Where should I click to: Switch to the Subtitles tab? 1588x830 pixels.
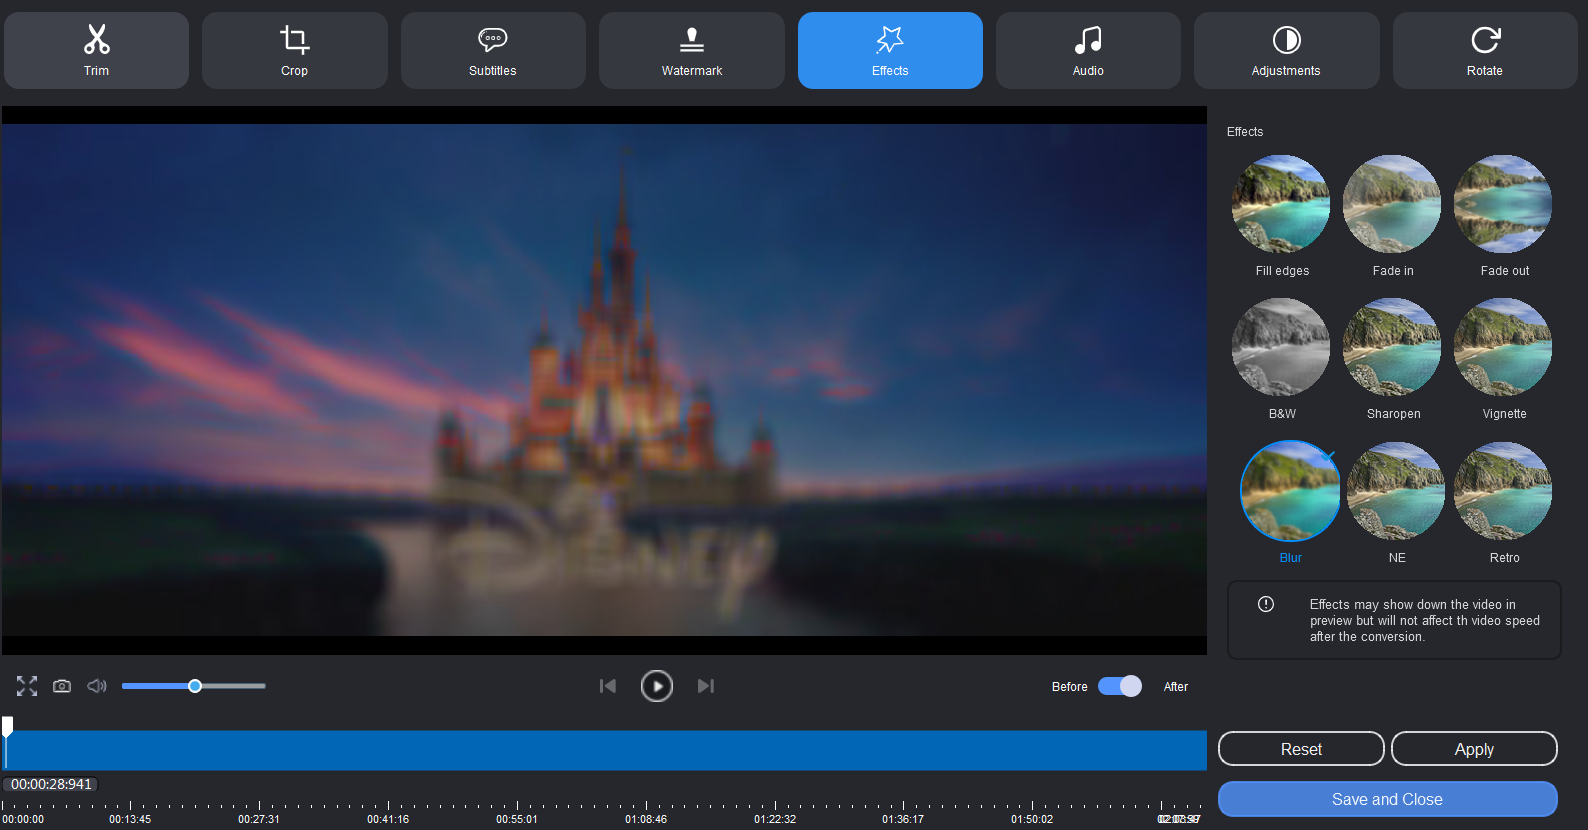[493, 50]
